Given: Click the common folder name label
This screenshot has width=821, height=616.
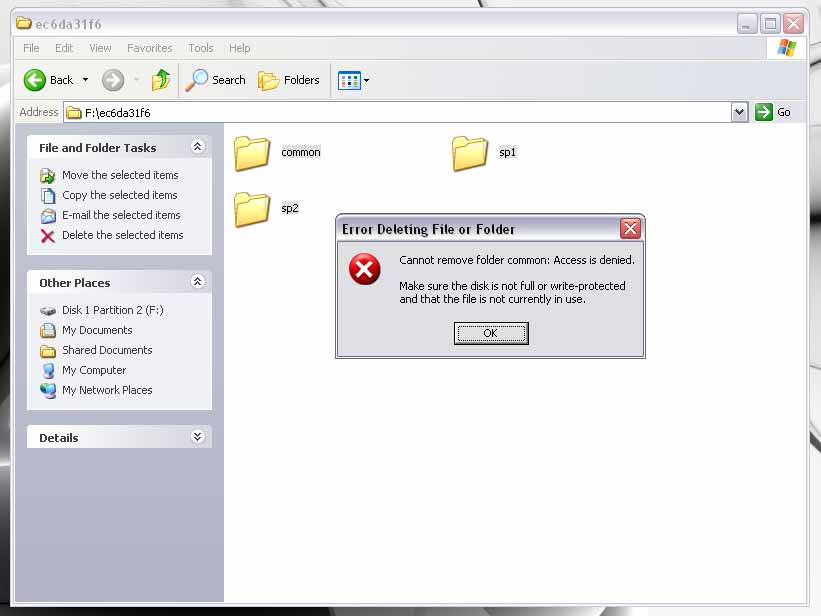Looking at the screenshot, I should point(301,152).
